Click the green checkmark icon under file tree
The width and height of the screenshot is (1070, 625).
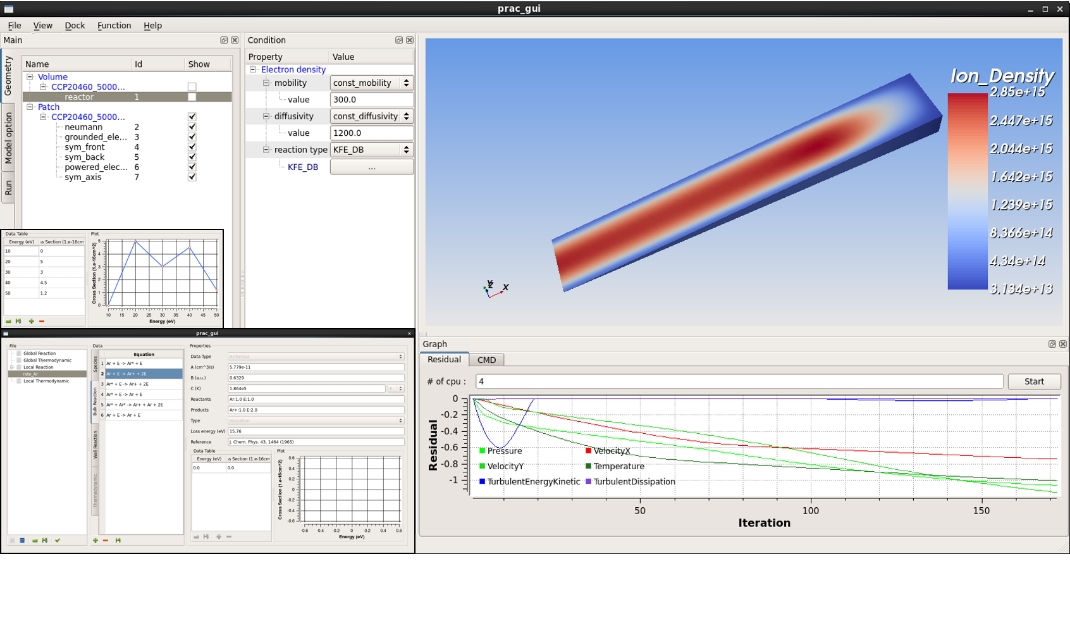coord(57,540)
